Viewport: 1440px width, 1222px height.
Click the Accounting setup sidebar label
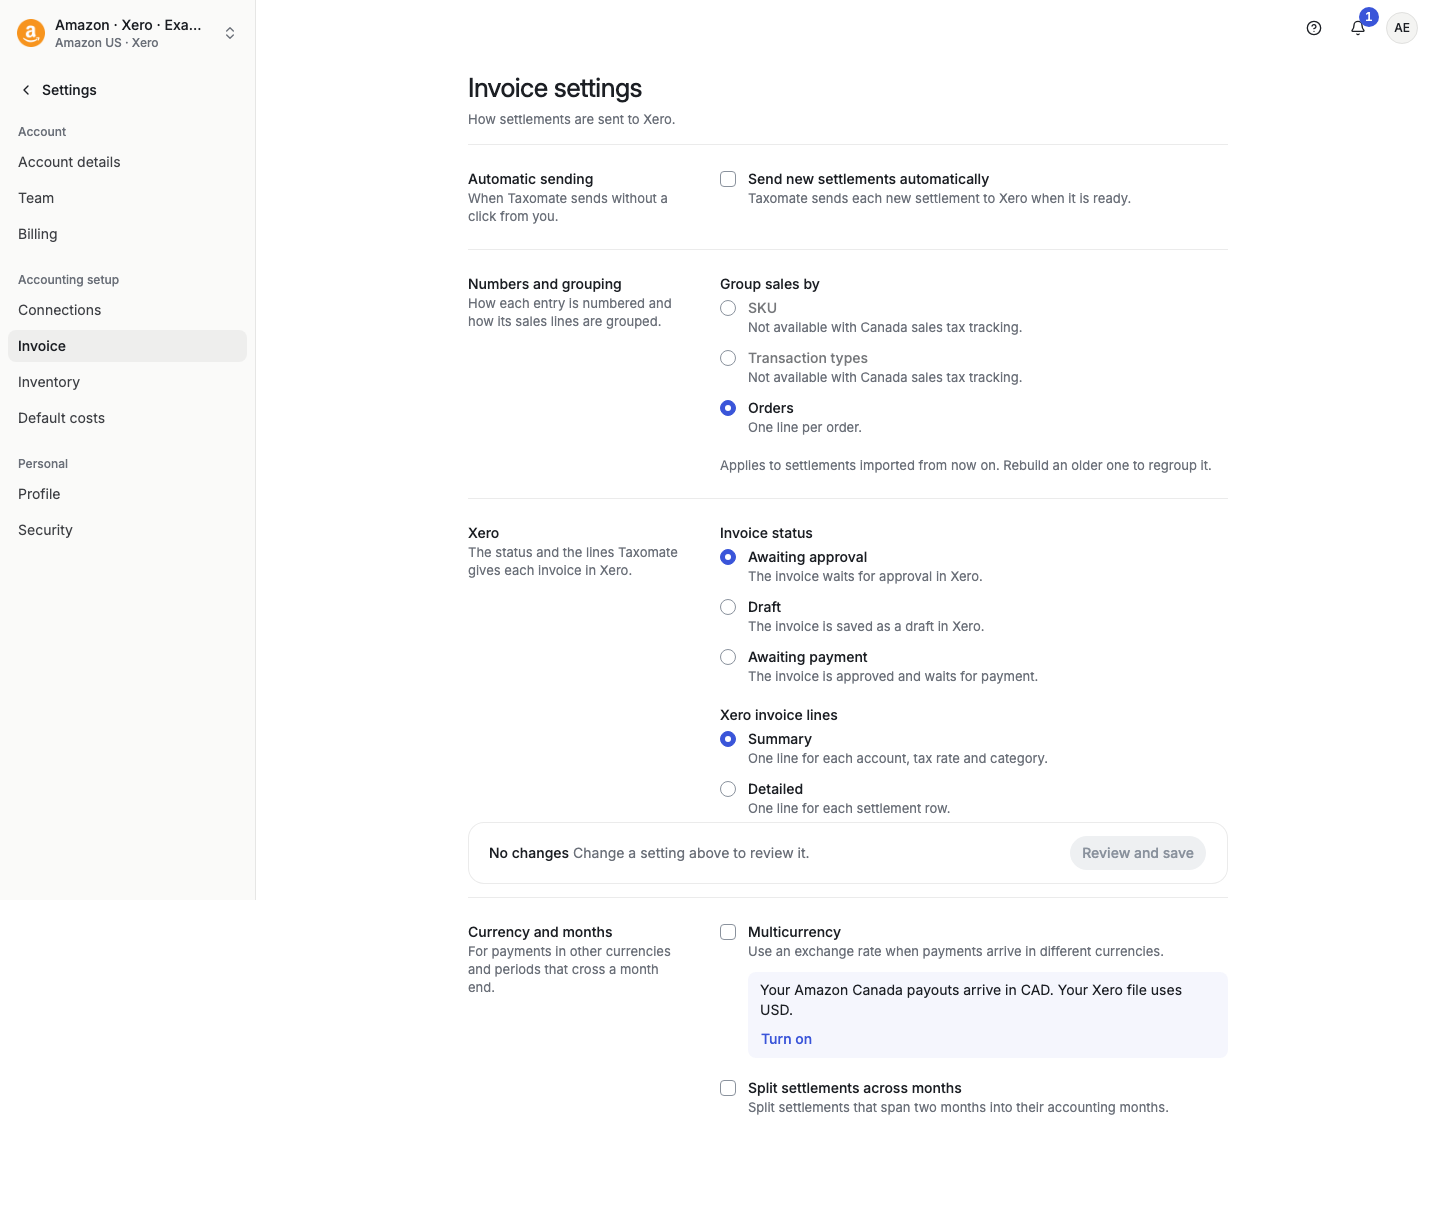click(x=69, y=280)
